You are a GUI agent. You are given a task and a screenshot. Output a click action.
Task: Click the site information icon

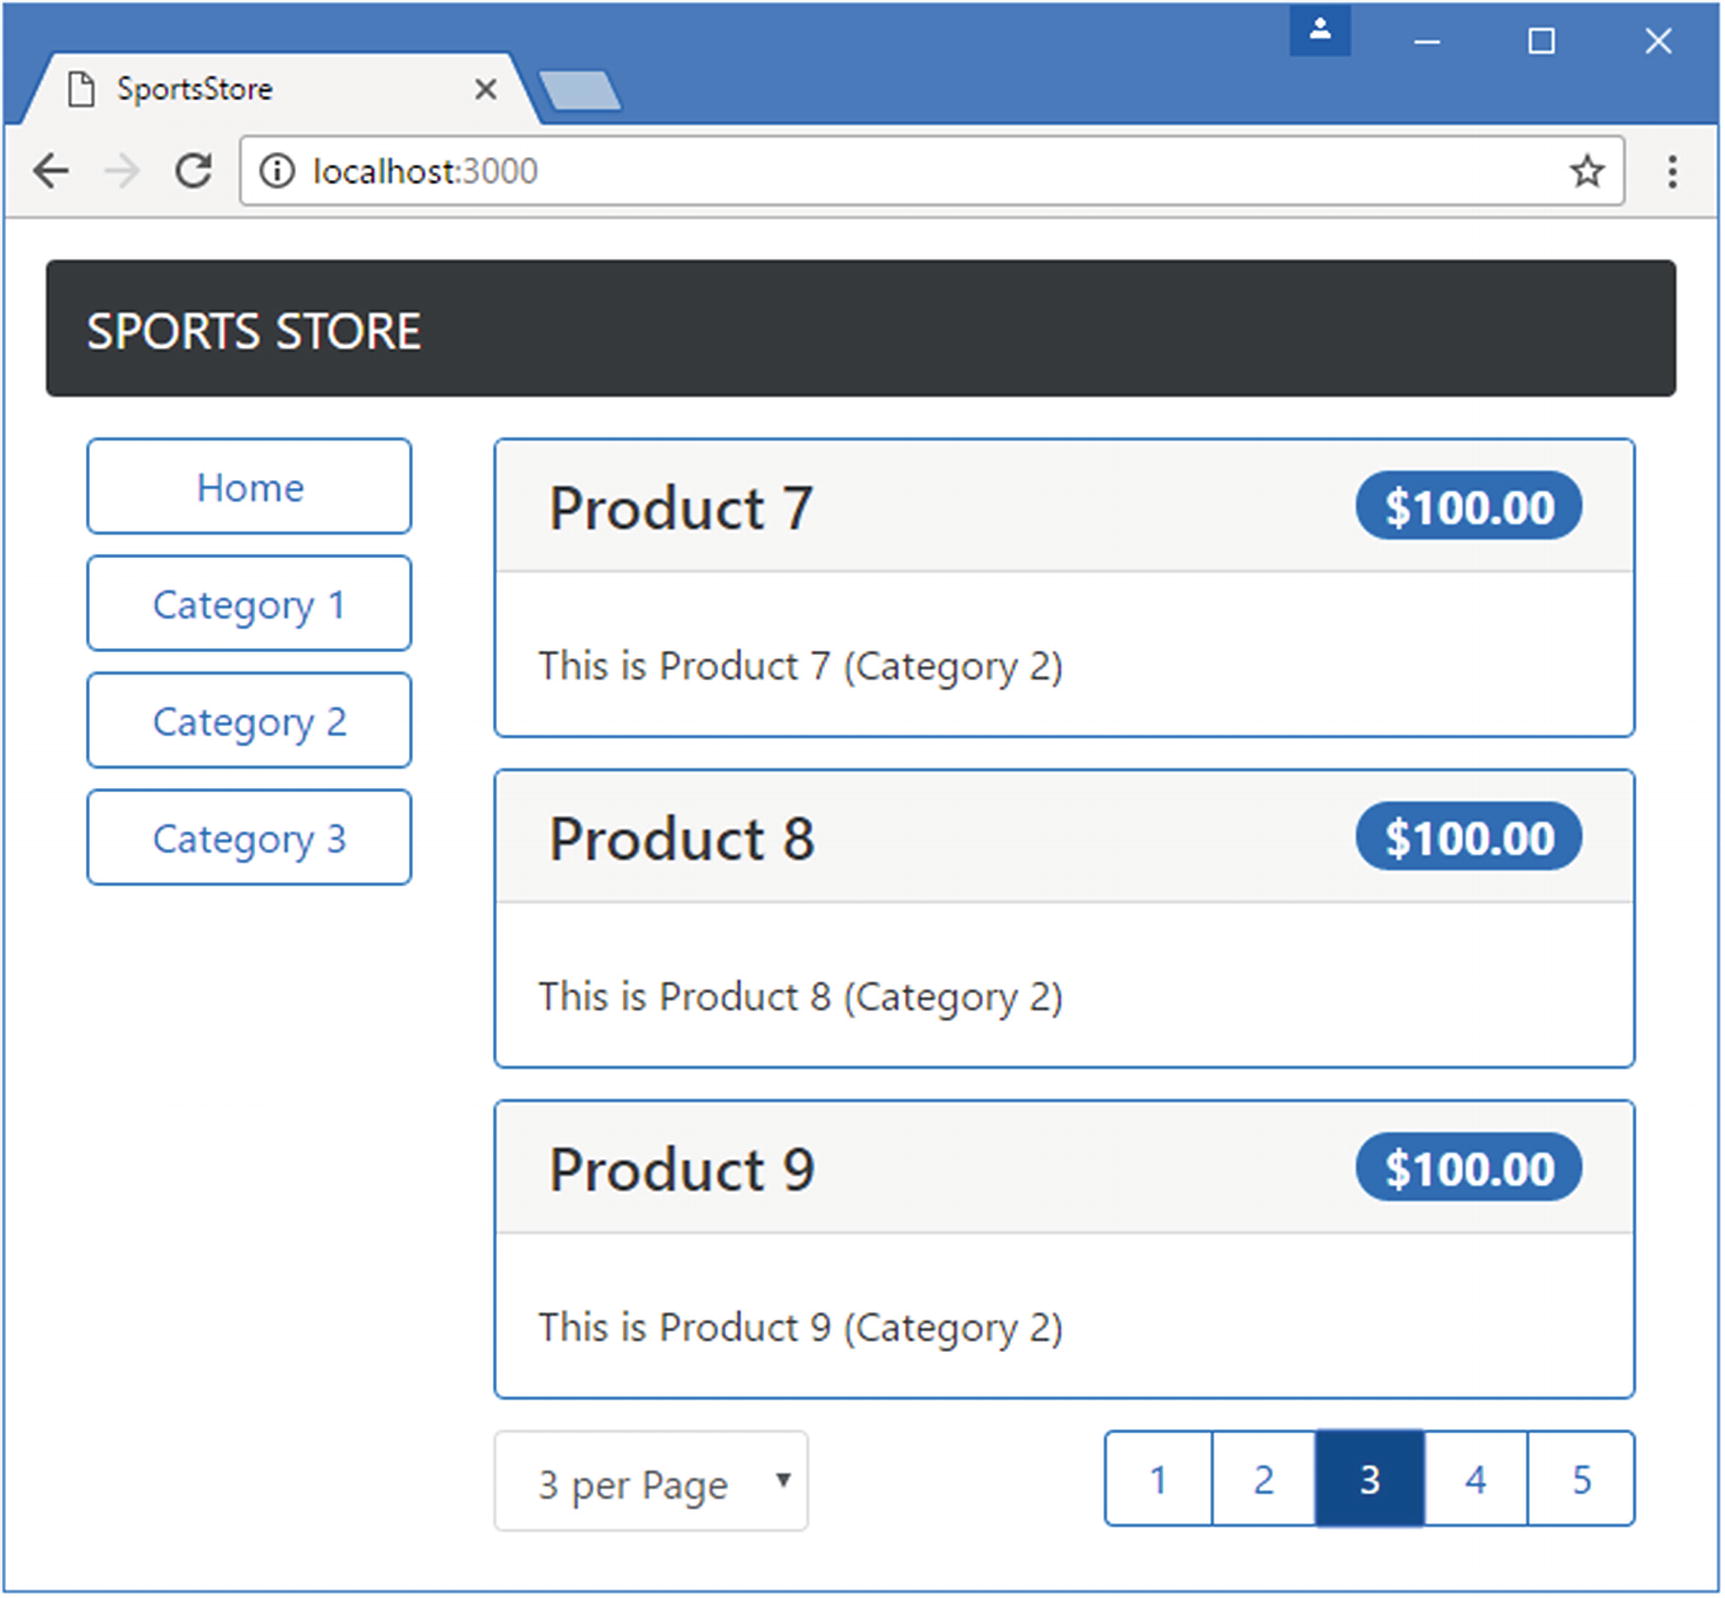(277, 171)
